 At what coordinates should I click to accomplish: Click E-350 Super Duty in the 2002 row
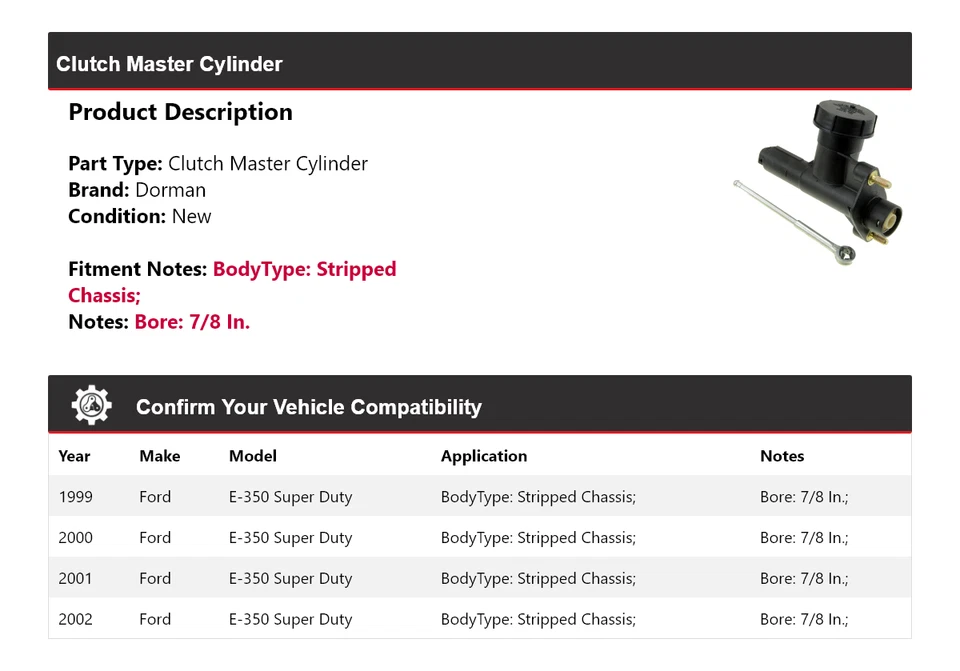pos(290,620)
